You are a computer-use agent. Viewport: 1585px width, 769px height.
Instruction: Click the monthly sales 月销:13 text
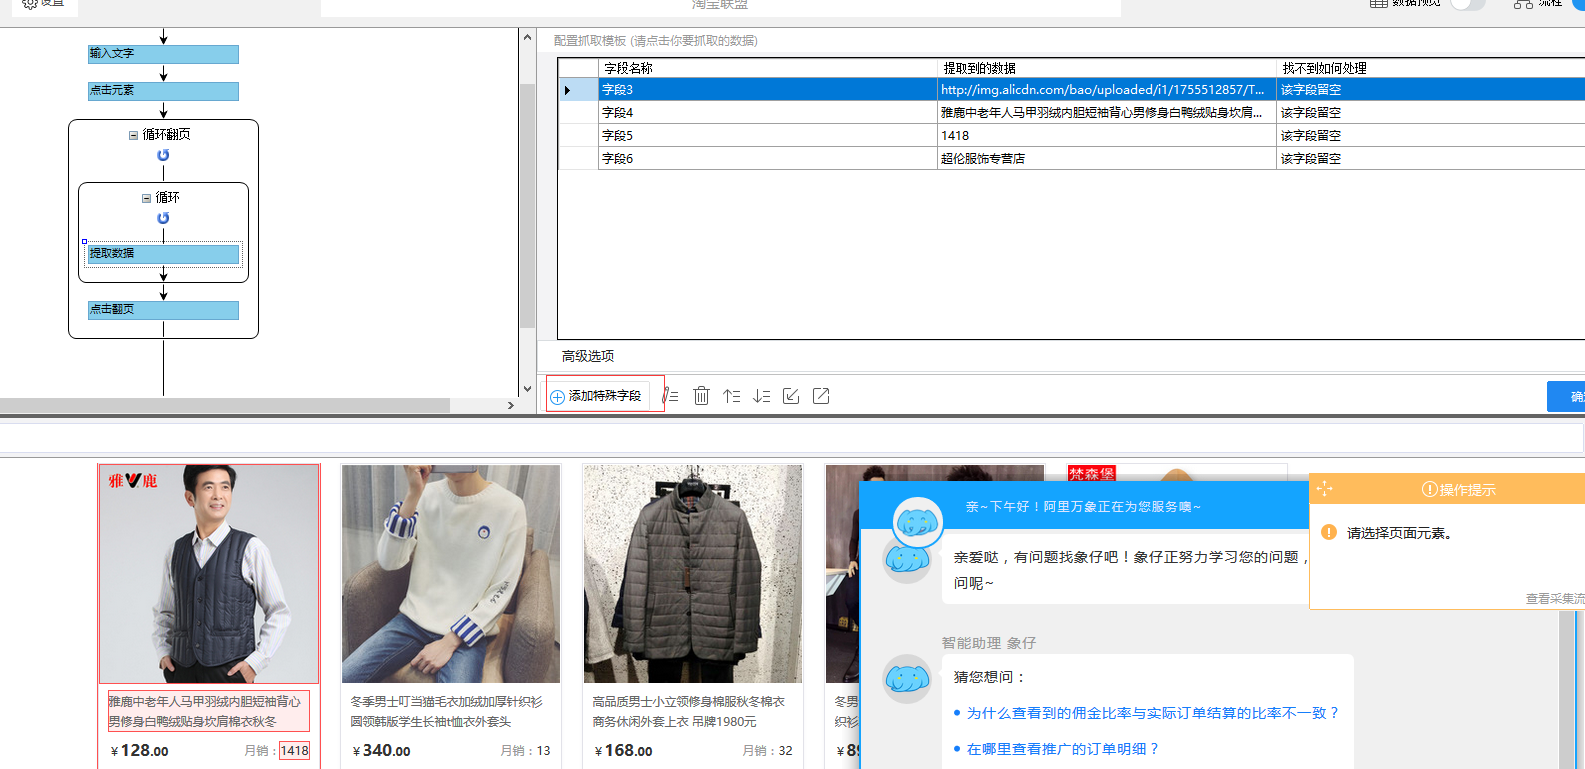click(525, 751)
